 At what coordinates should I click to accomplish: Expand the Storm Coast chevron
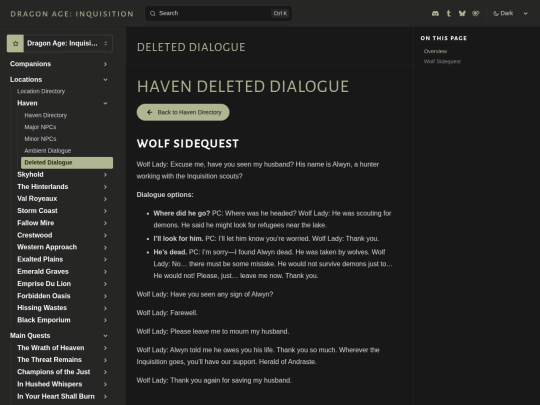point(105,211)
